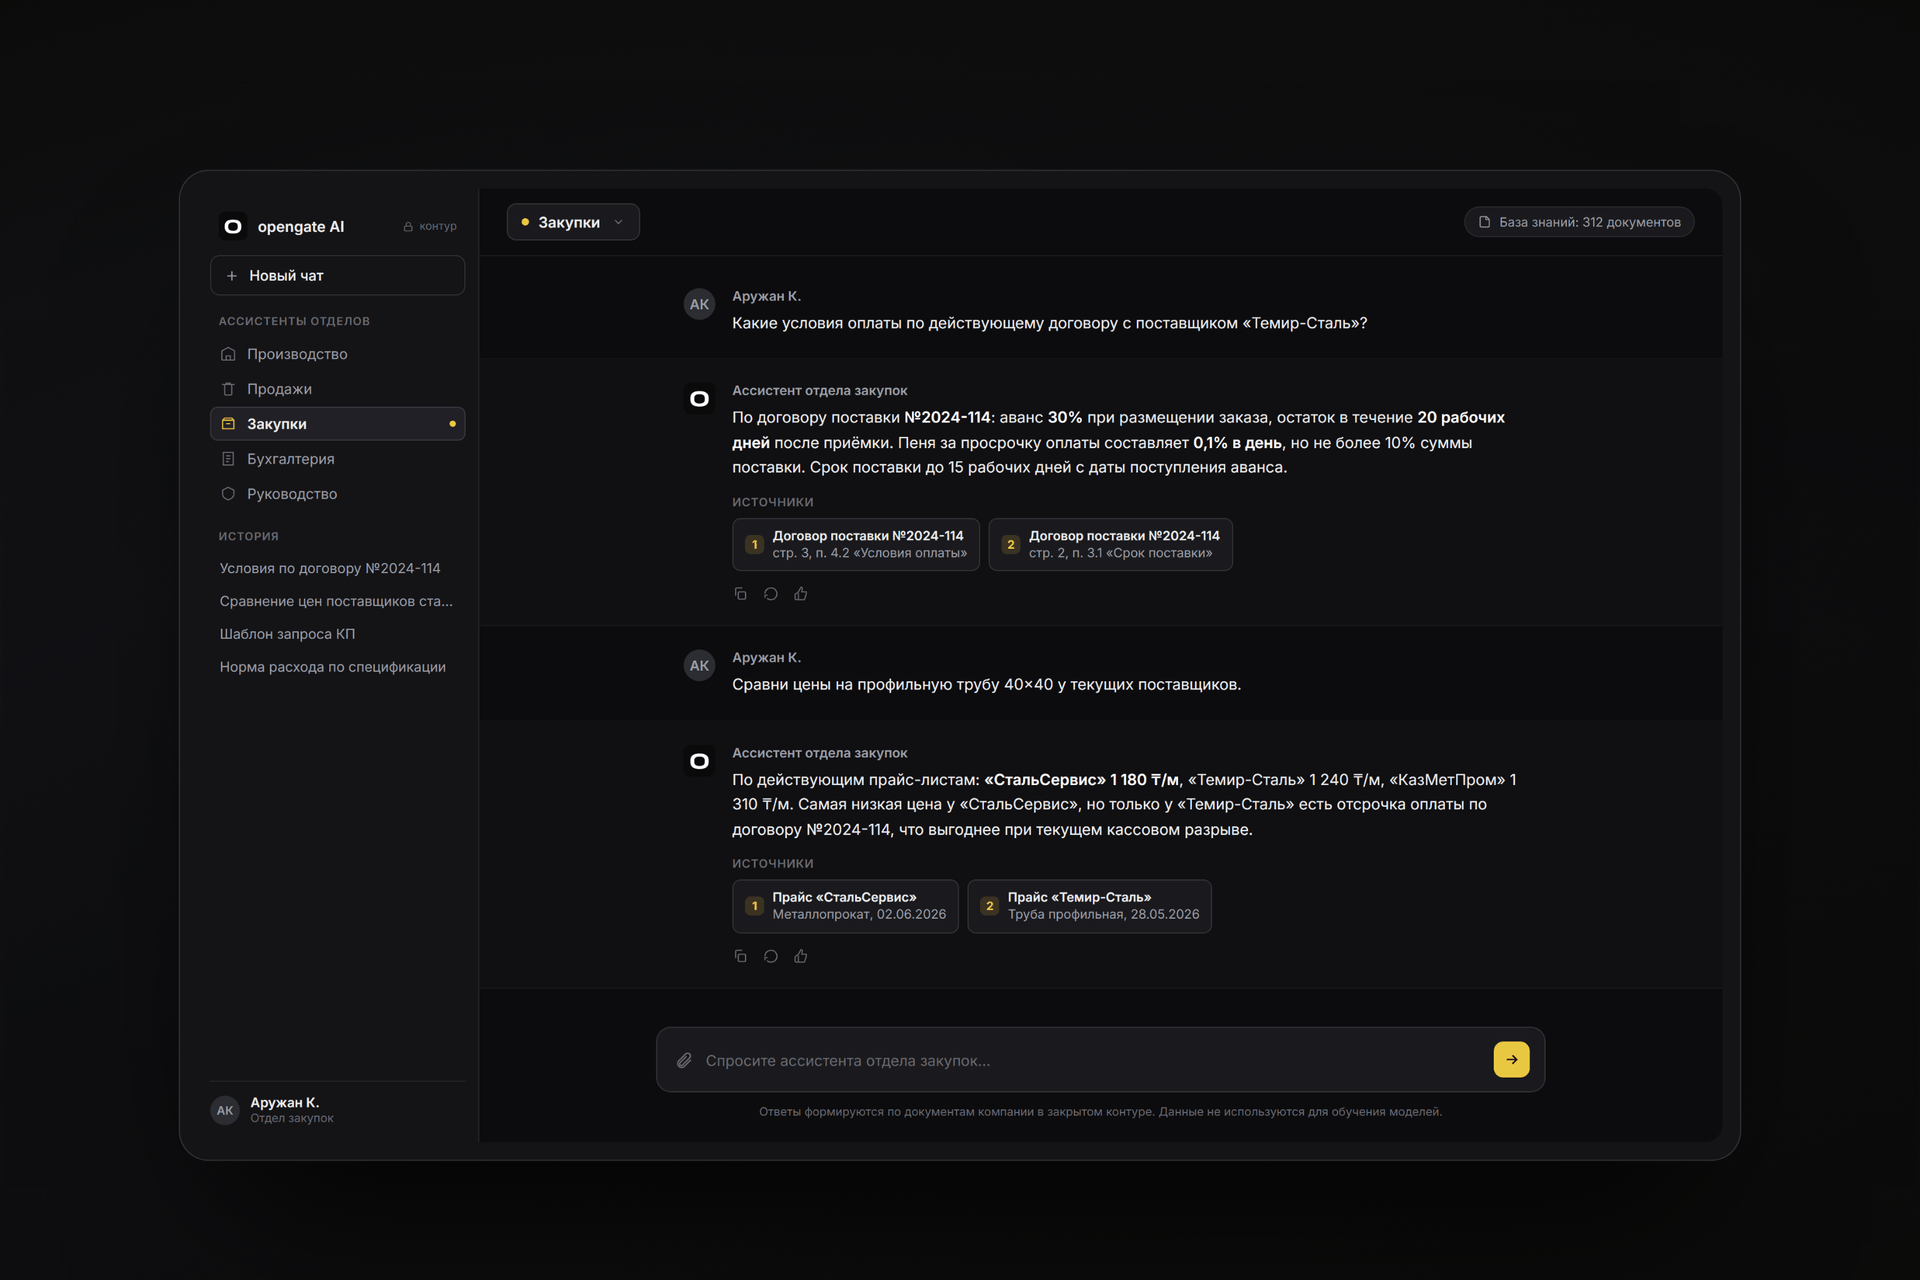Start a Новый чат
Viewport: 1920px width, 1280px height.
coord(337,275)
